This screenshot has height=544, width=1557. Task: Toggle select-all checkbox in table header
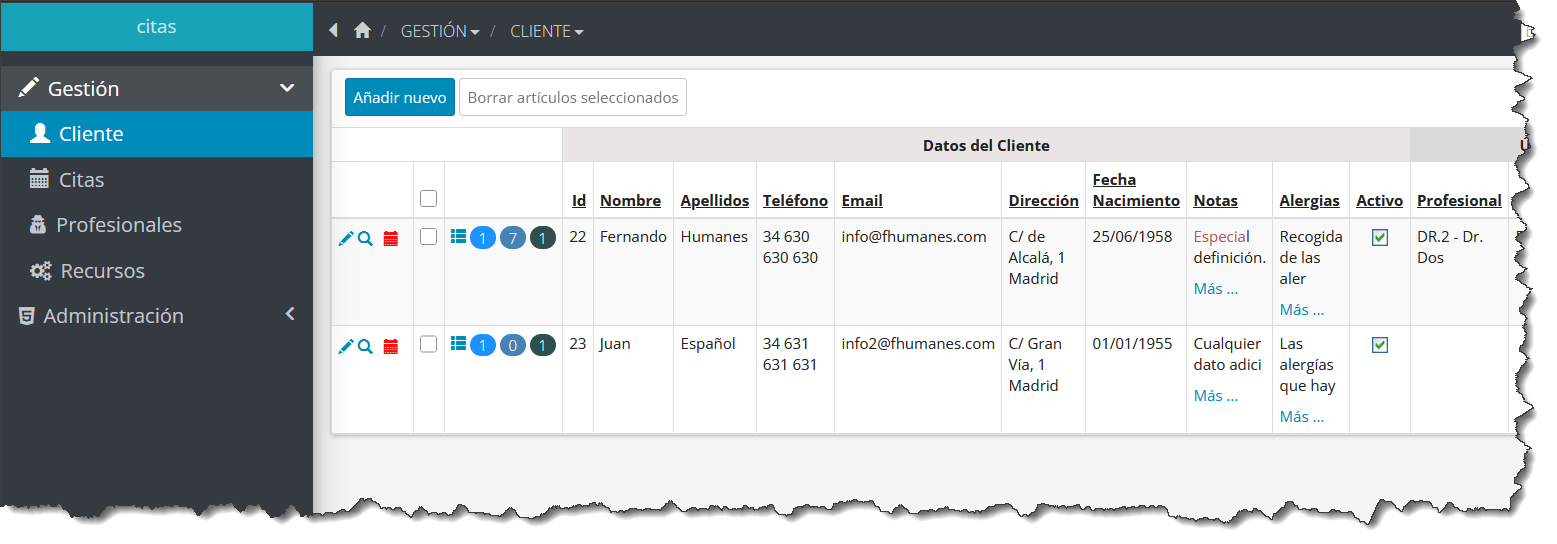point(429,199)
